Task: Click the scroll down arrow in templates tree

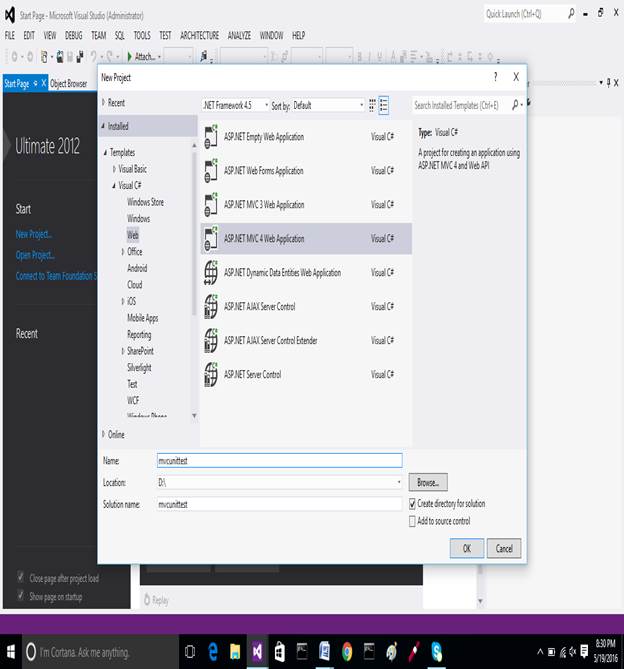Action: 194,416
